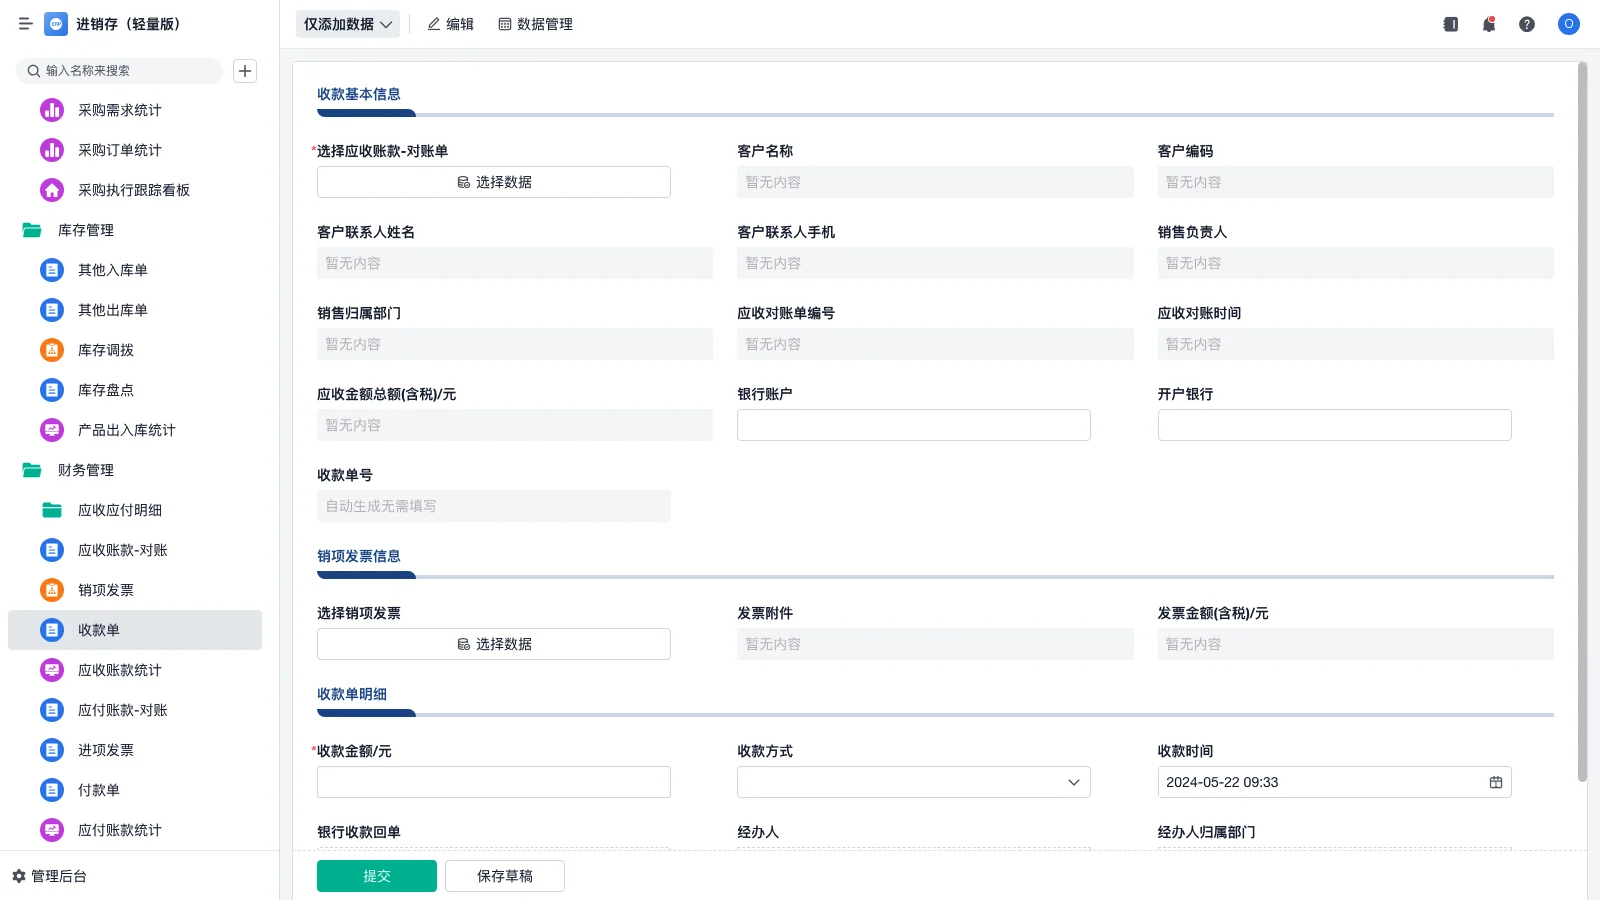Focus the 银行账户 input field
This screenshot has height=900, width=1600.
tap(914, 425)
